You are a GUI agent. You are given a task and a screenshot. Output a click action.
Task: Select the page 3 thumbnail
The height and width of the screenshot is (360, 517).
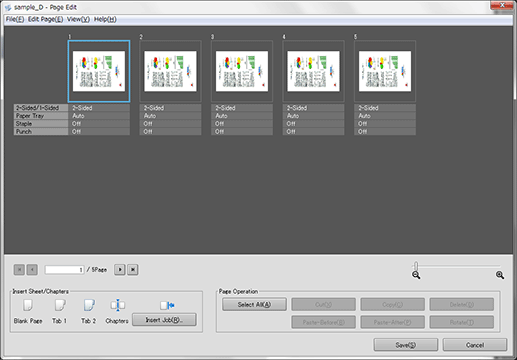(242, 71)
